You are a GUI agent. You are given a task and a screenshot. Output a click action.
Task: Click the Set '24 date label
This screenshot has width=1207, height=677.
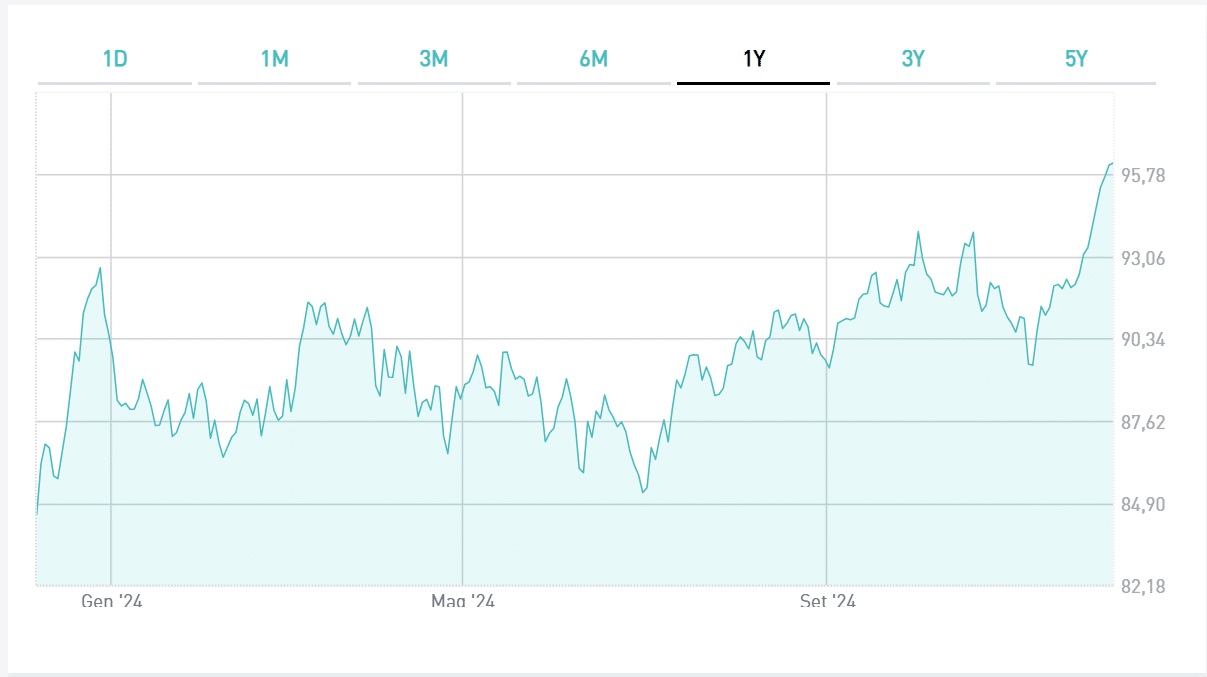[827, 601]
